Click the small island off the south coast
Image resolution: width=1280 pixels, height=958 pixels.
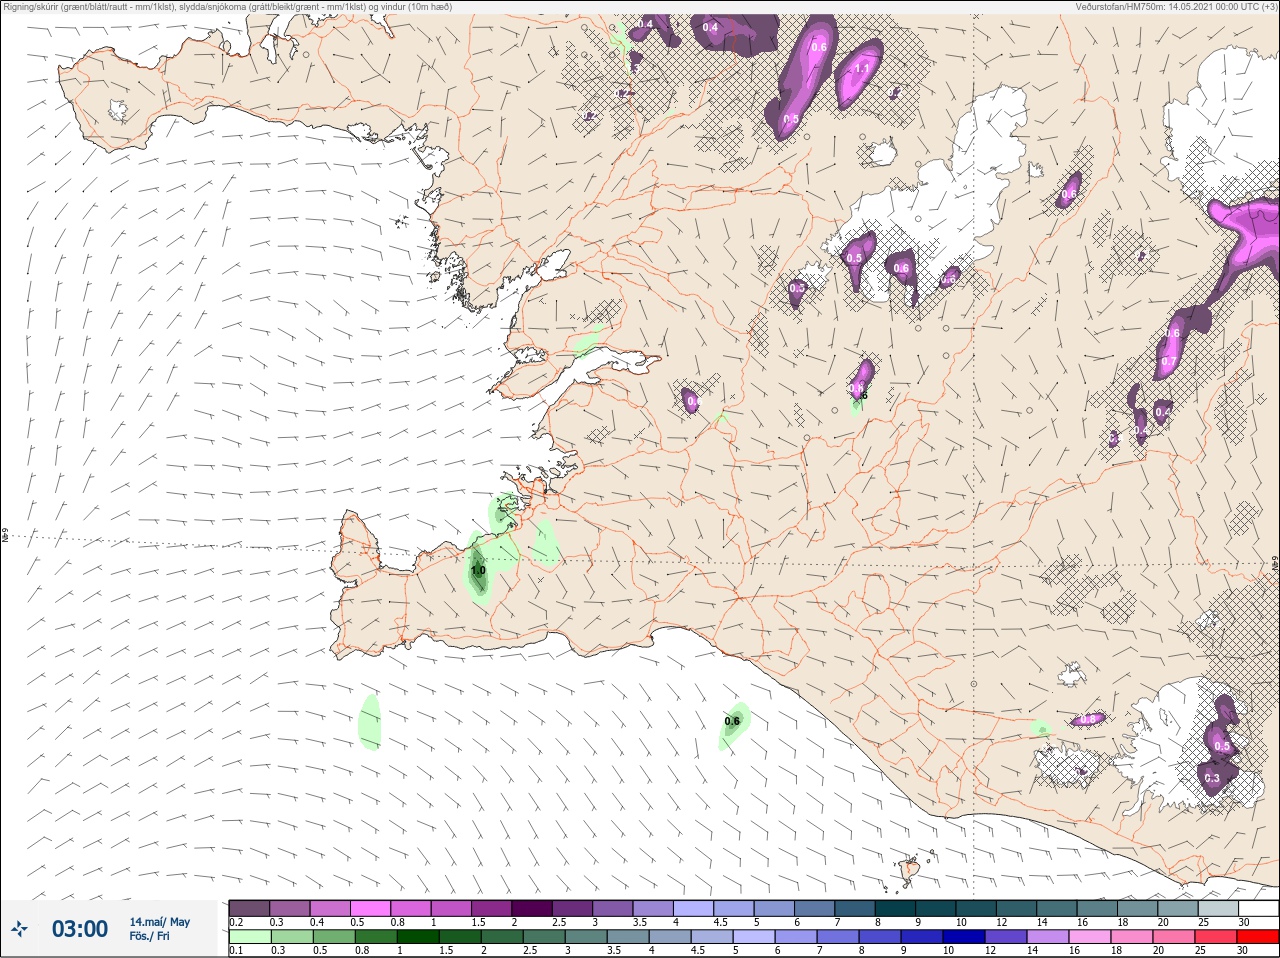910,869
